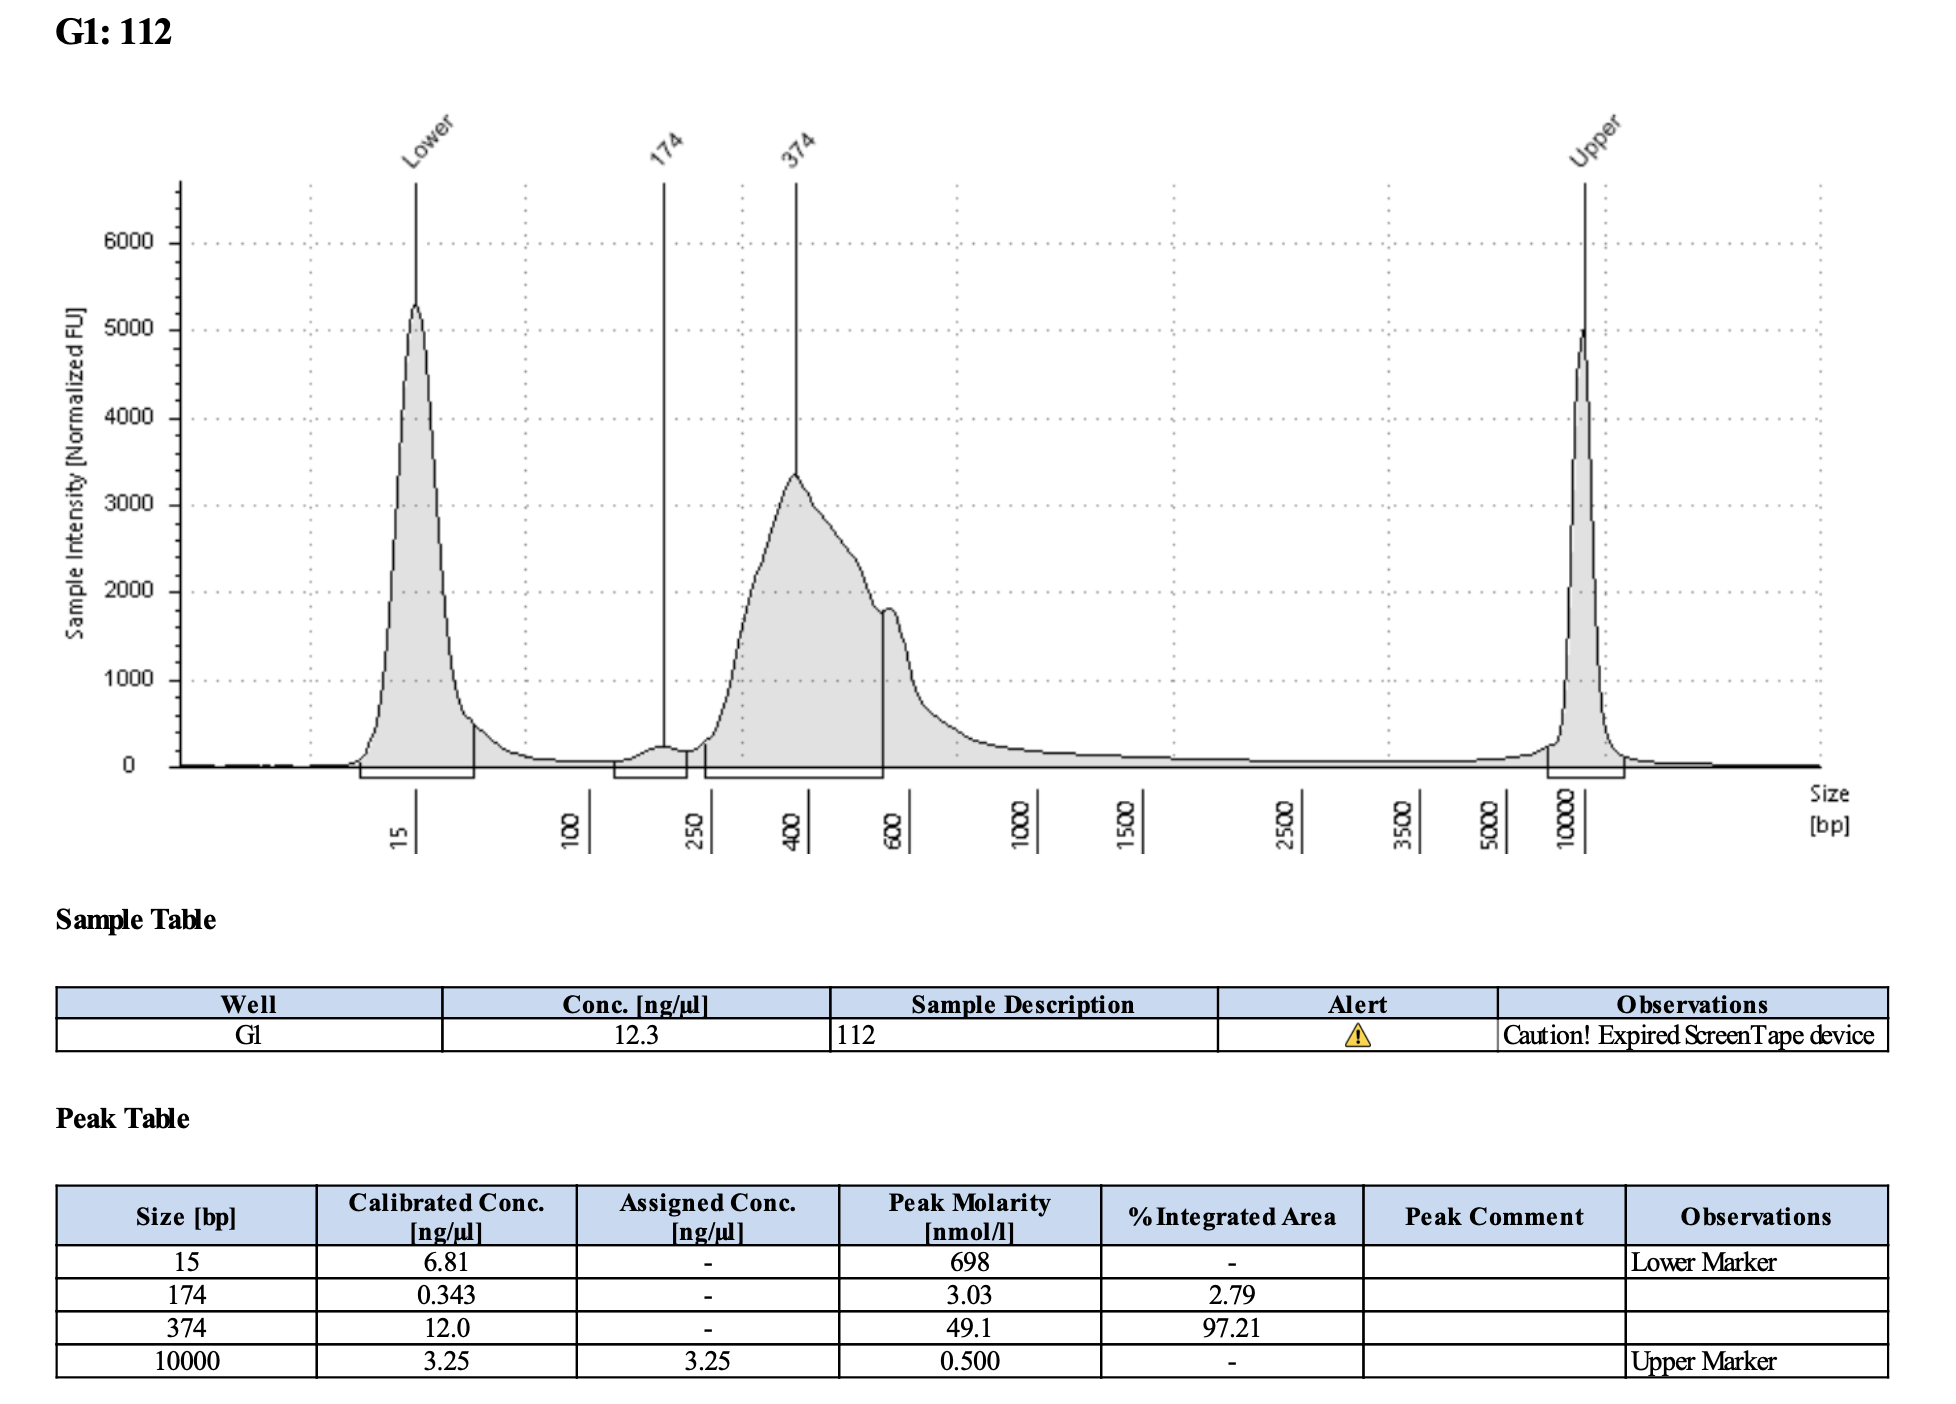Click the Lower marker peak label

pyautogui.click(x=427, y=141)
